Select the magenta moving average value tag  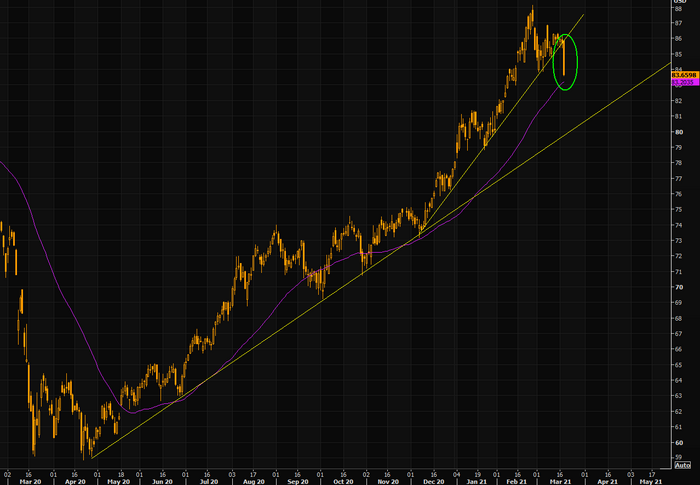tap(685, 83)
